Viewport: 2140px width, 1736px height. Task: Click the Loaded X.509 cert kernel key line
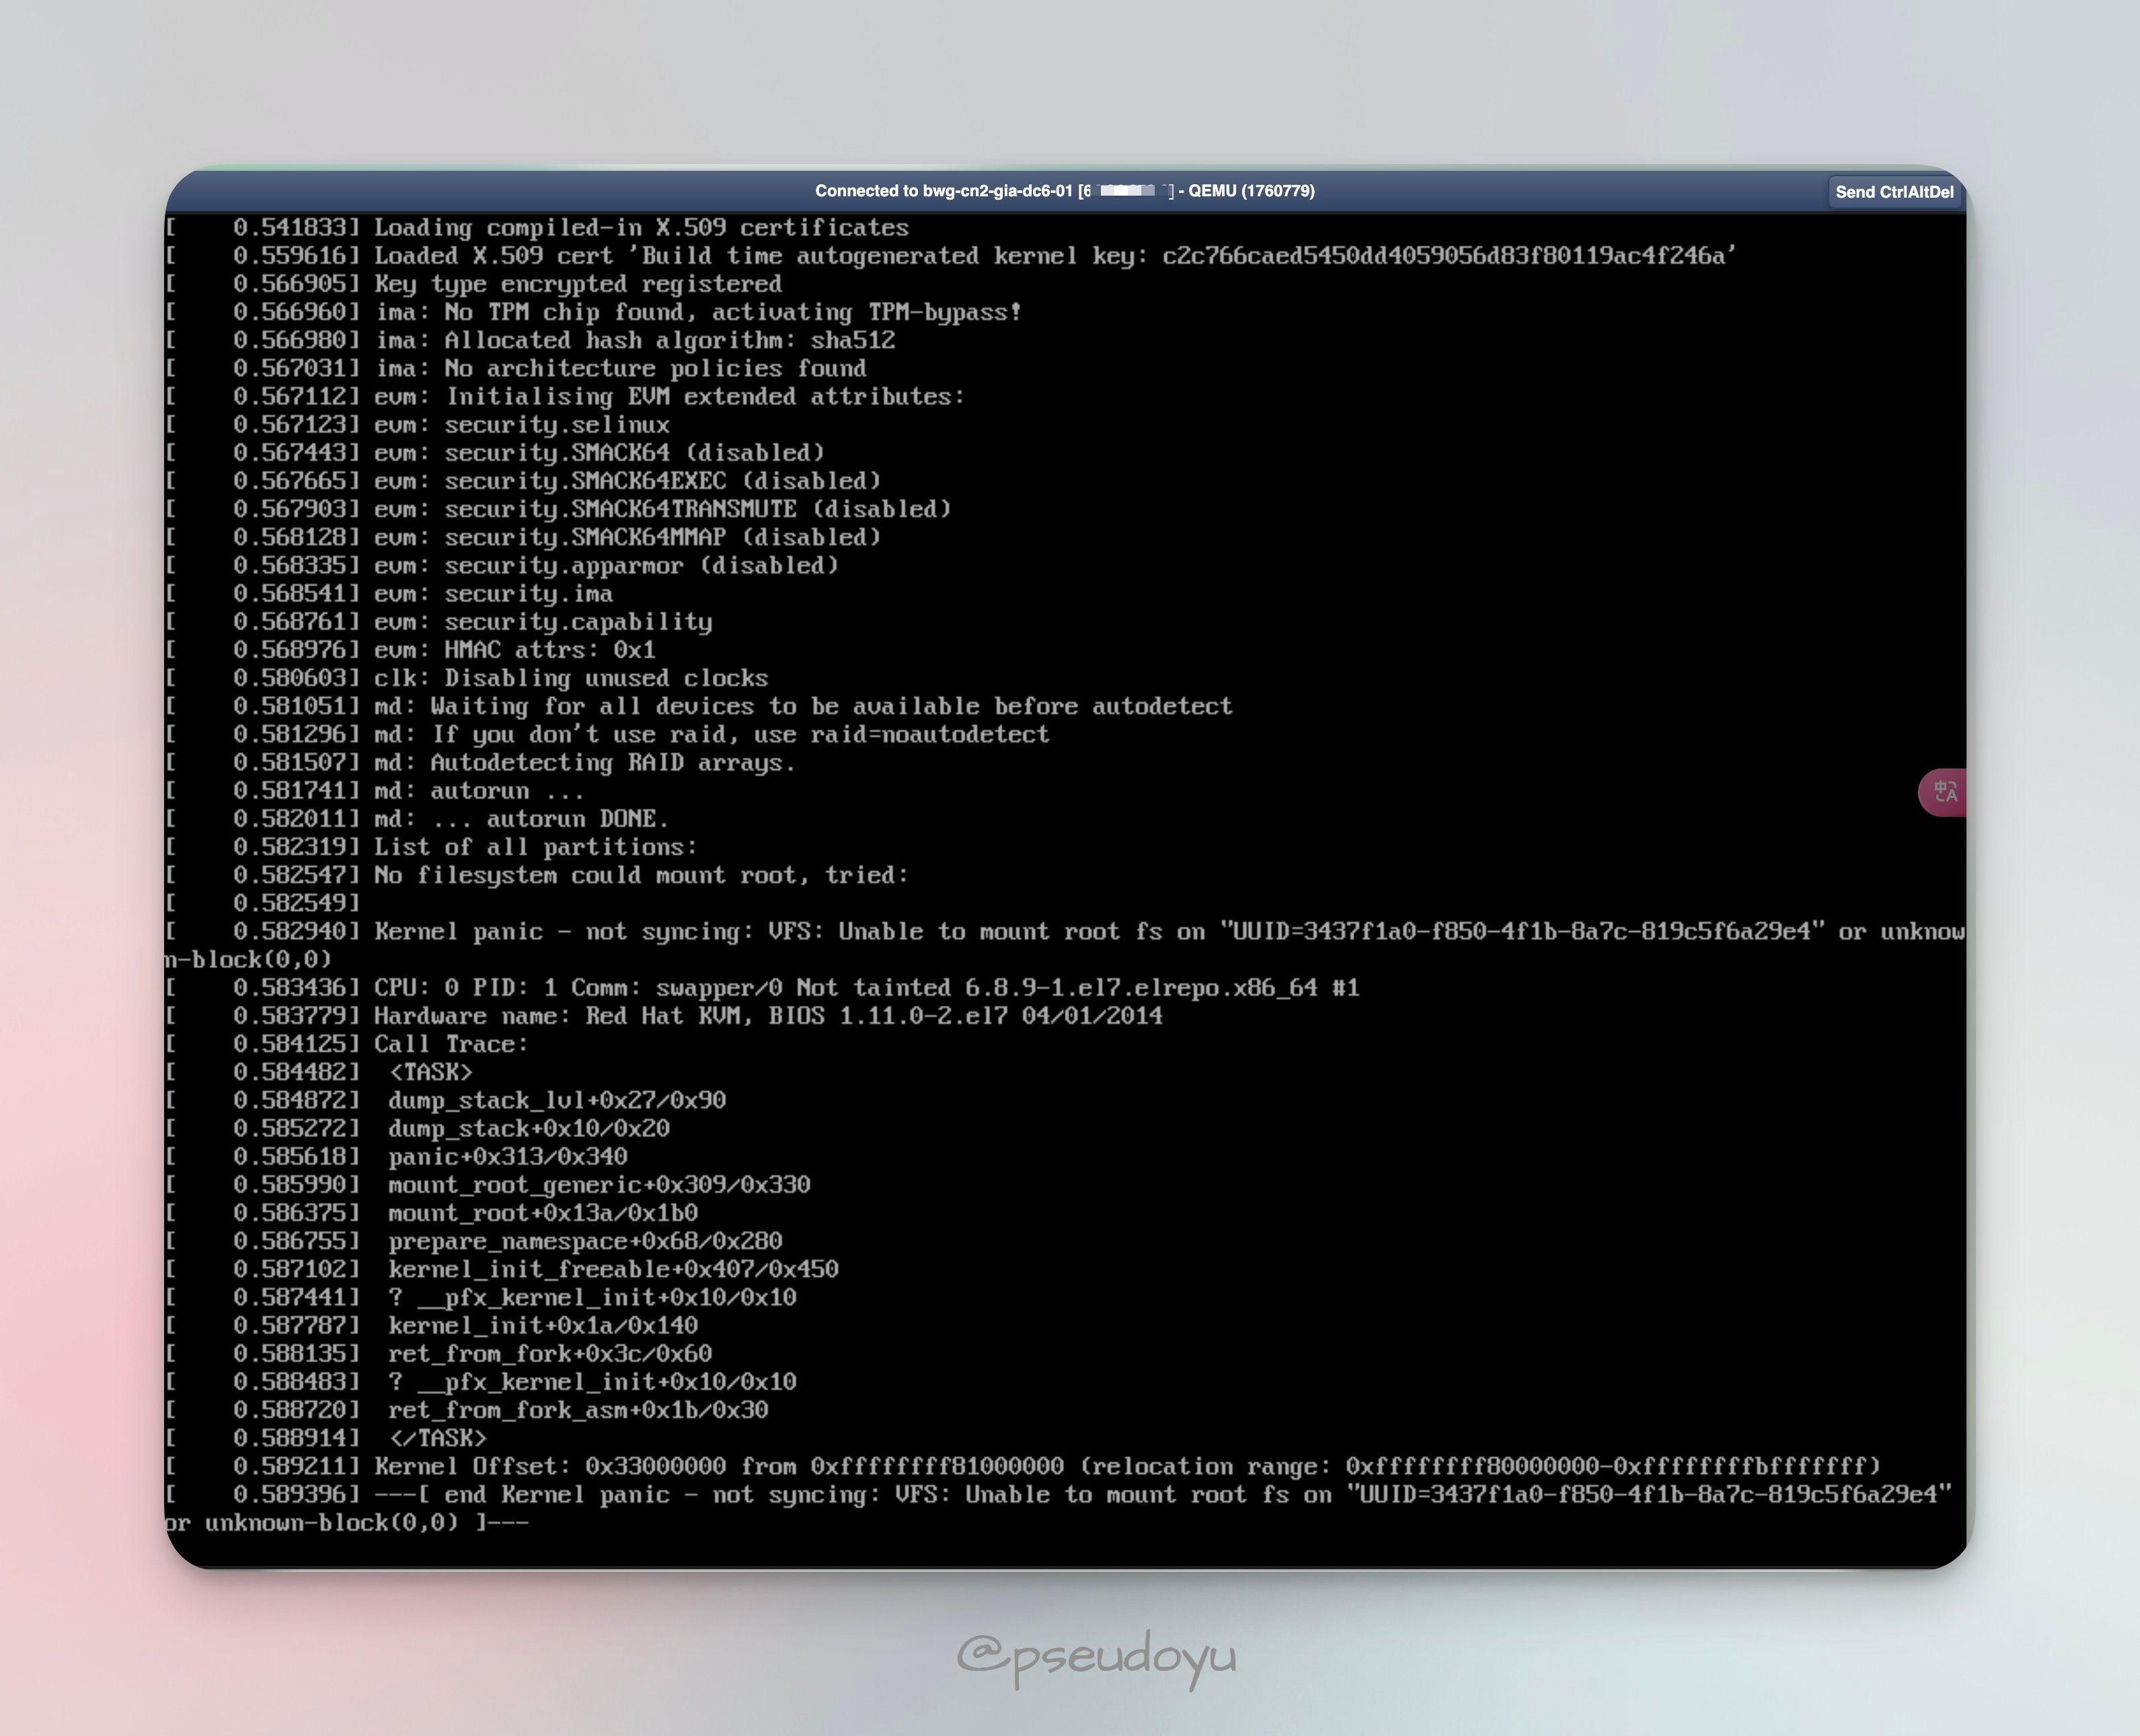click(x=951, y=256)
